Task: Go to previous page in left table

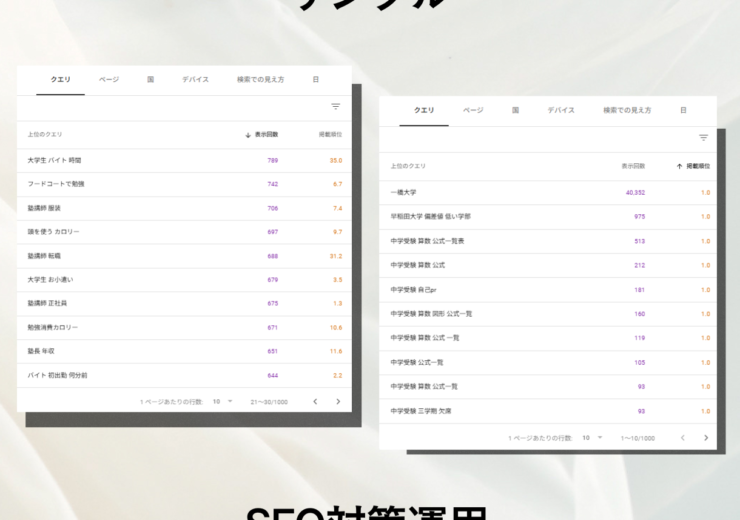Action: (315, 401)
